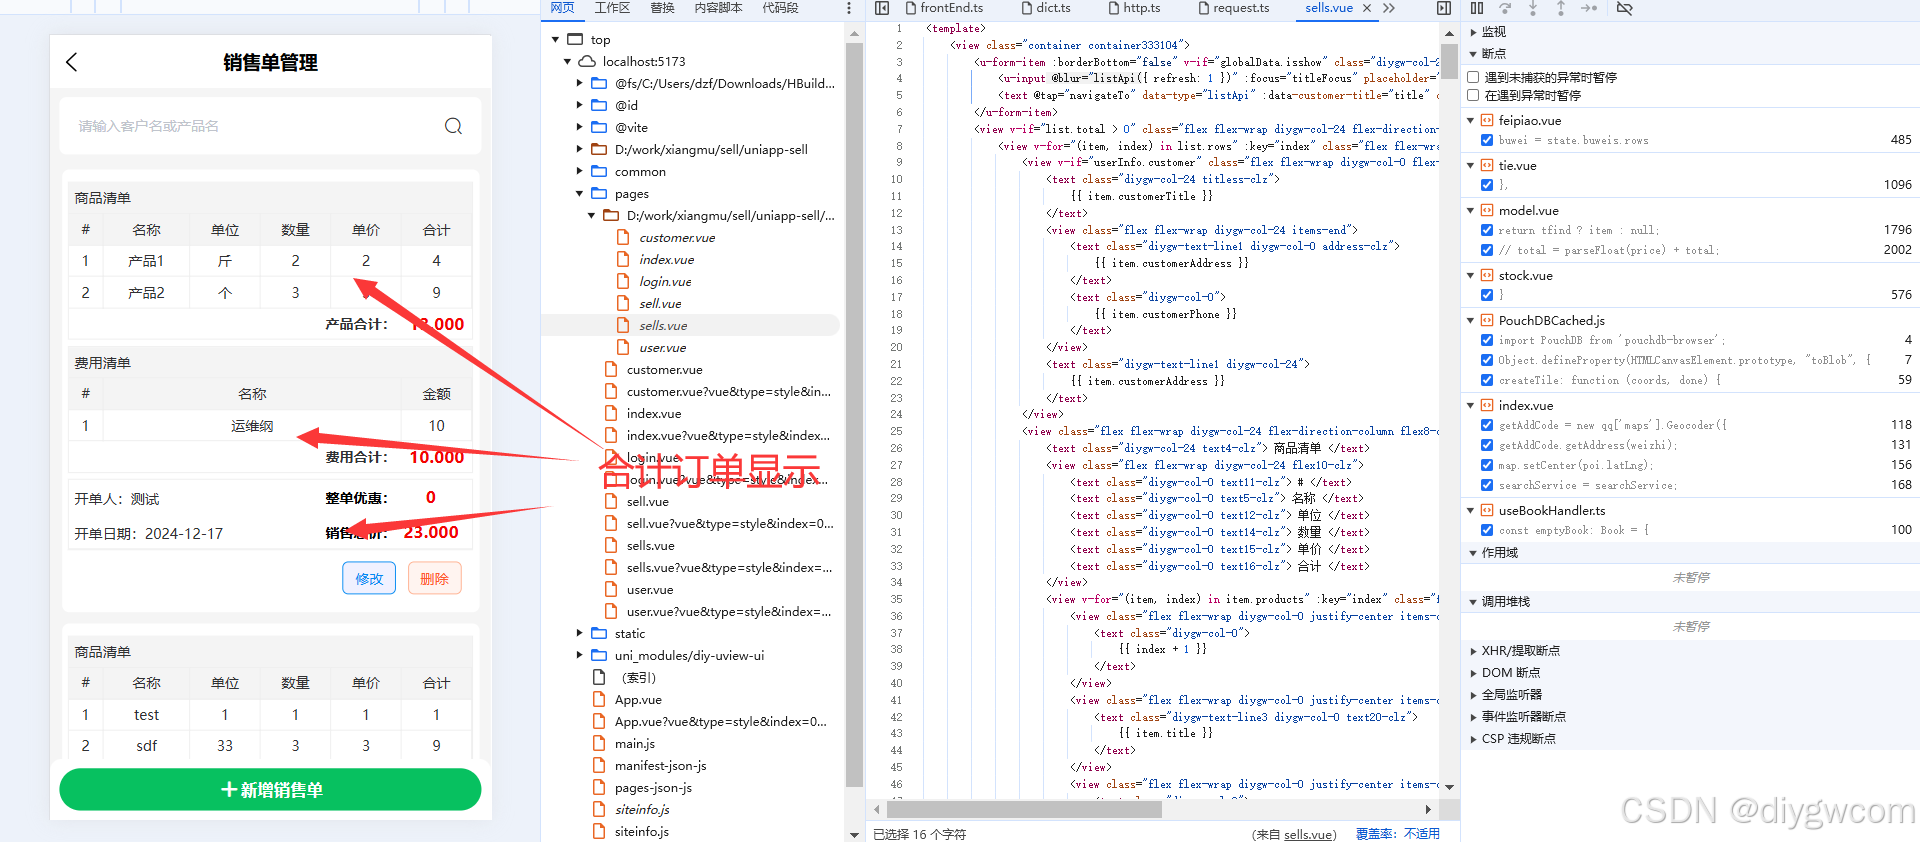Image resolution: width=1920 pixels, height=842 pixels.
Task: Toggle the navigator sidebar icon
Action: tap(882, 8)
